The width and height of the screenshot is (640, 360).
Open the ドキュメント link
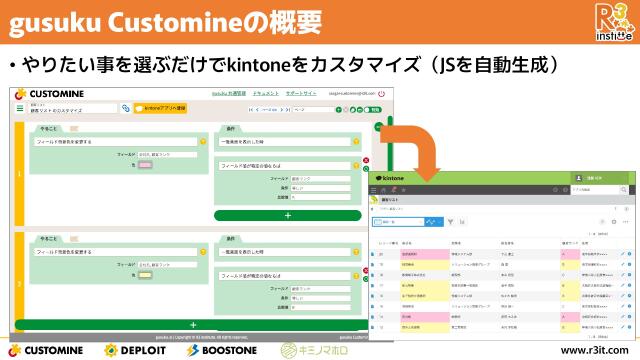(x=266, y=93)
